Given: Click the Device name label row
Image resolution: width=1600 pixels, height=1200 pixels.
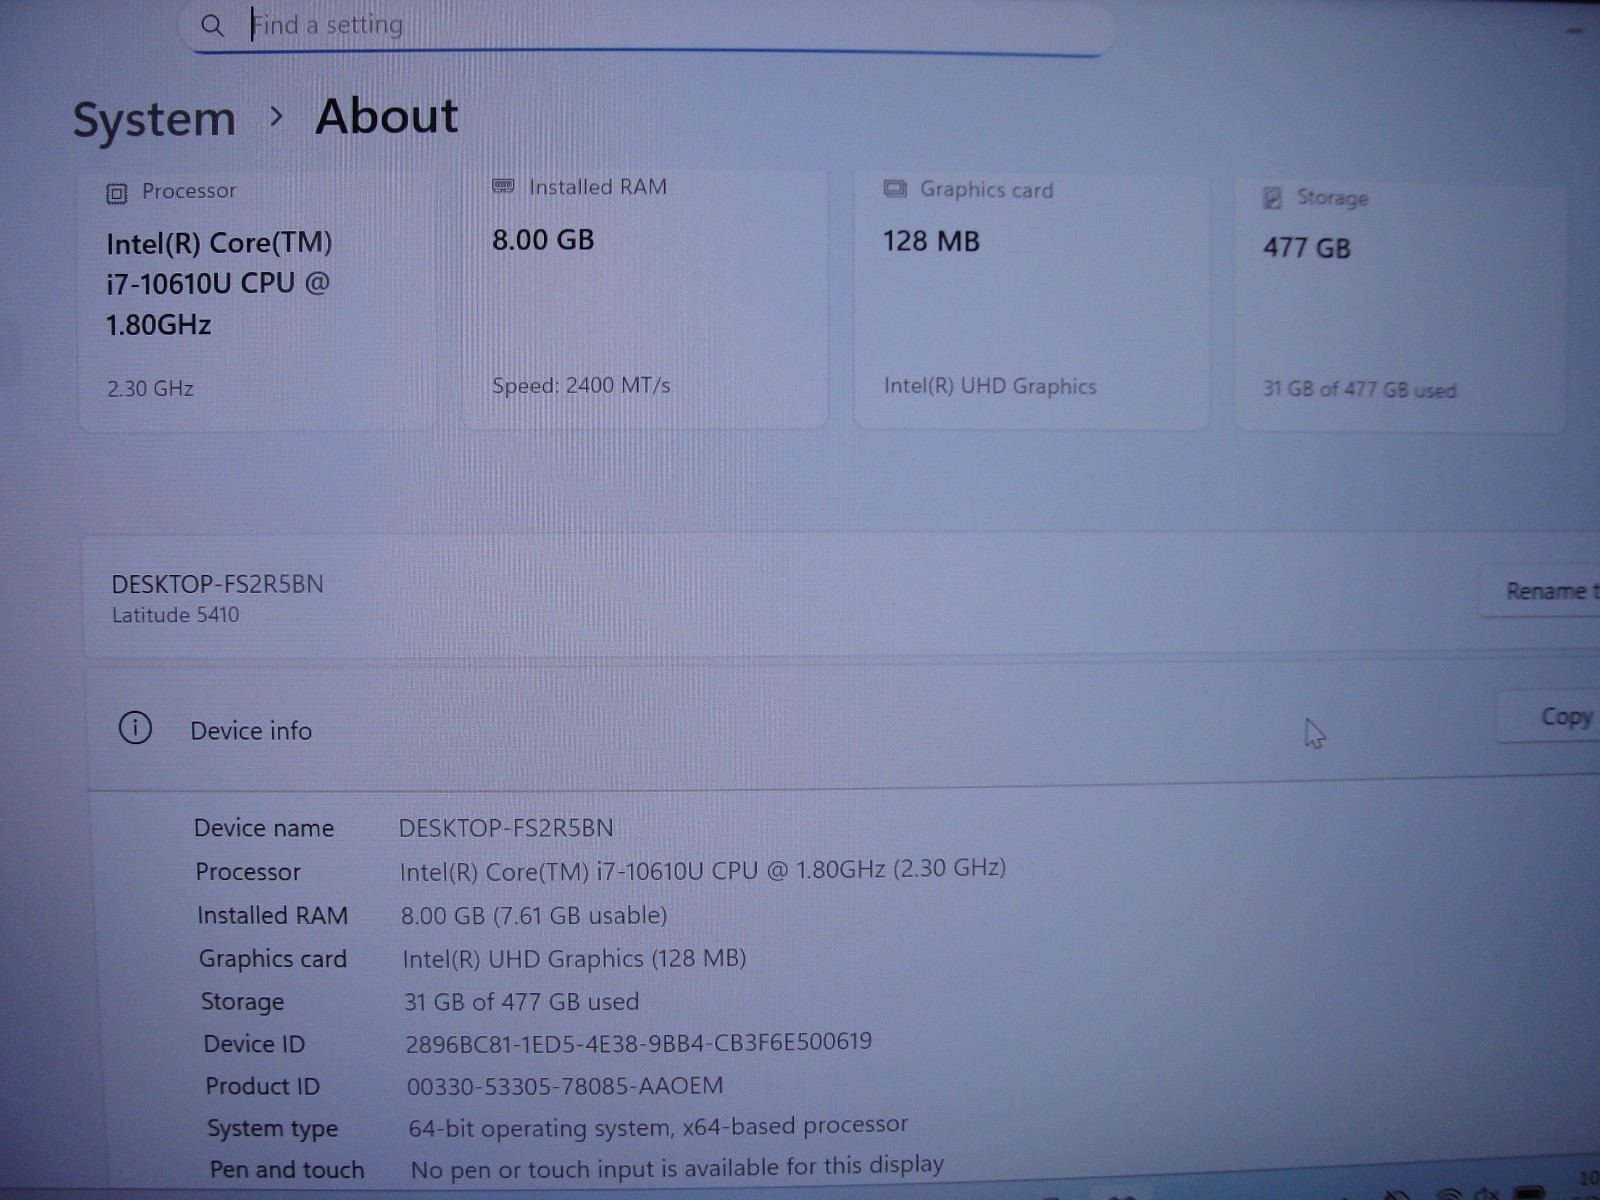Looking at the screenshot, I should (x=264, y=829).
